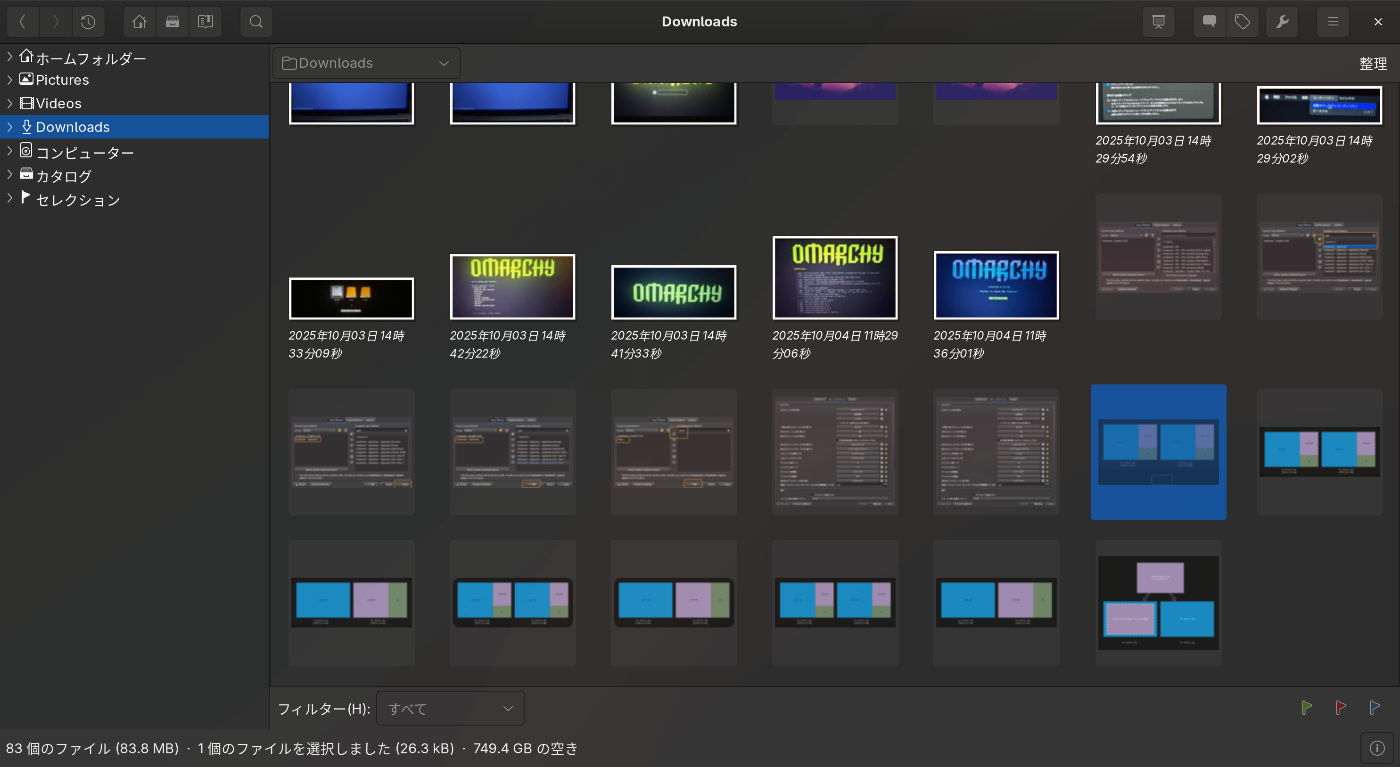Expand the コンピューター tree node
The image size is (1400, 767).
tap(10, 151)
